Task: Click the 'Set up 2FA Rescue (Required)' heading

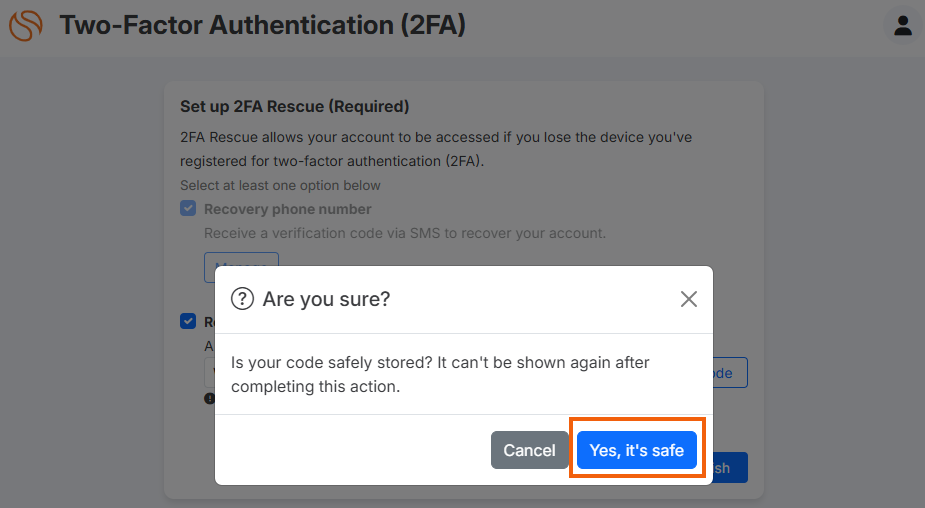Action: [294, 106]
